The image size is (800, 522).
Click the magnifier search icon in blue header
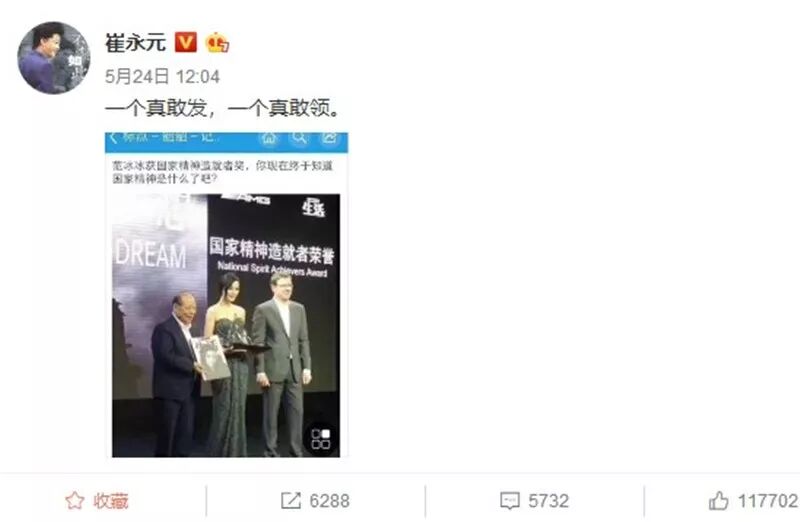[299, 138]
